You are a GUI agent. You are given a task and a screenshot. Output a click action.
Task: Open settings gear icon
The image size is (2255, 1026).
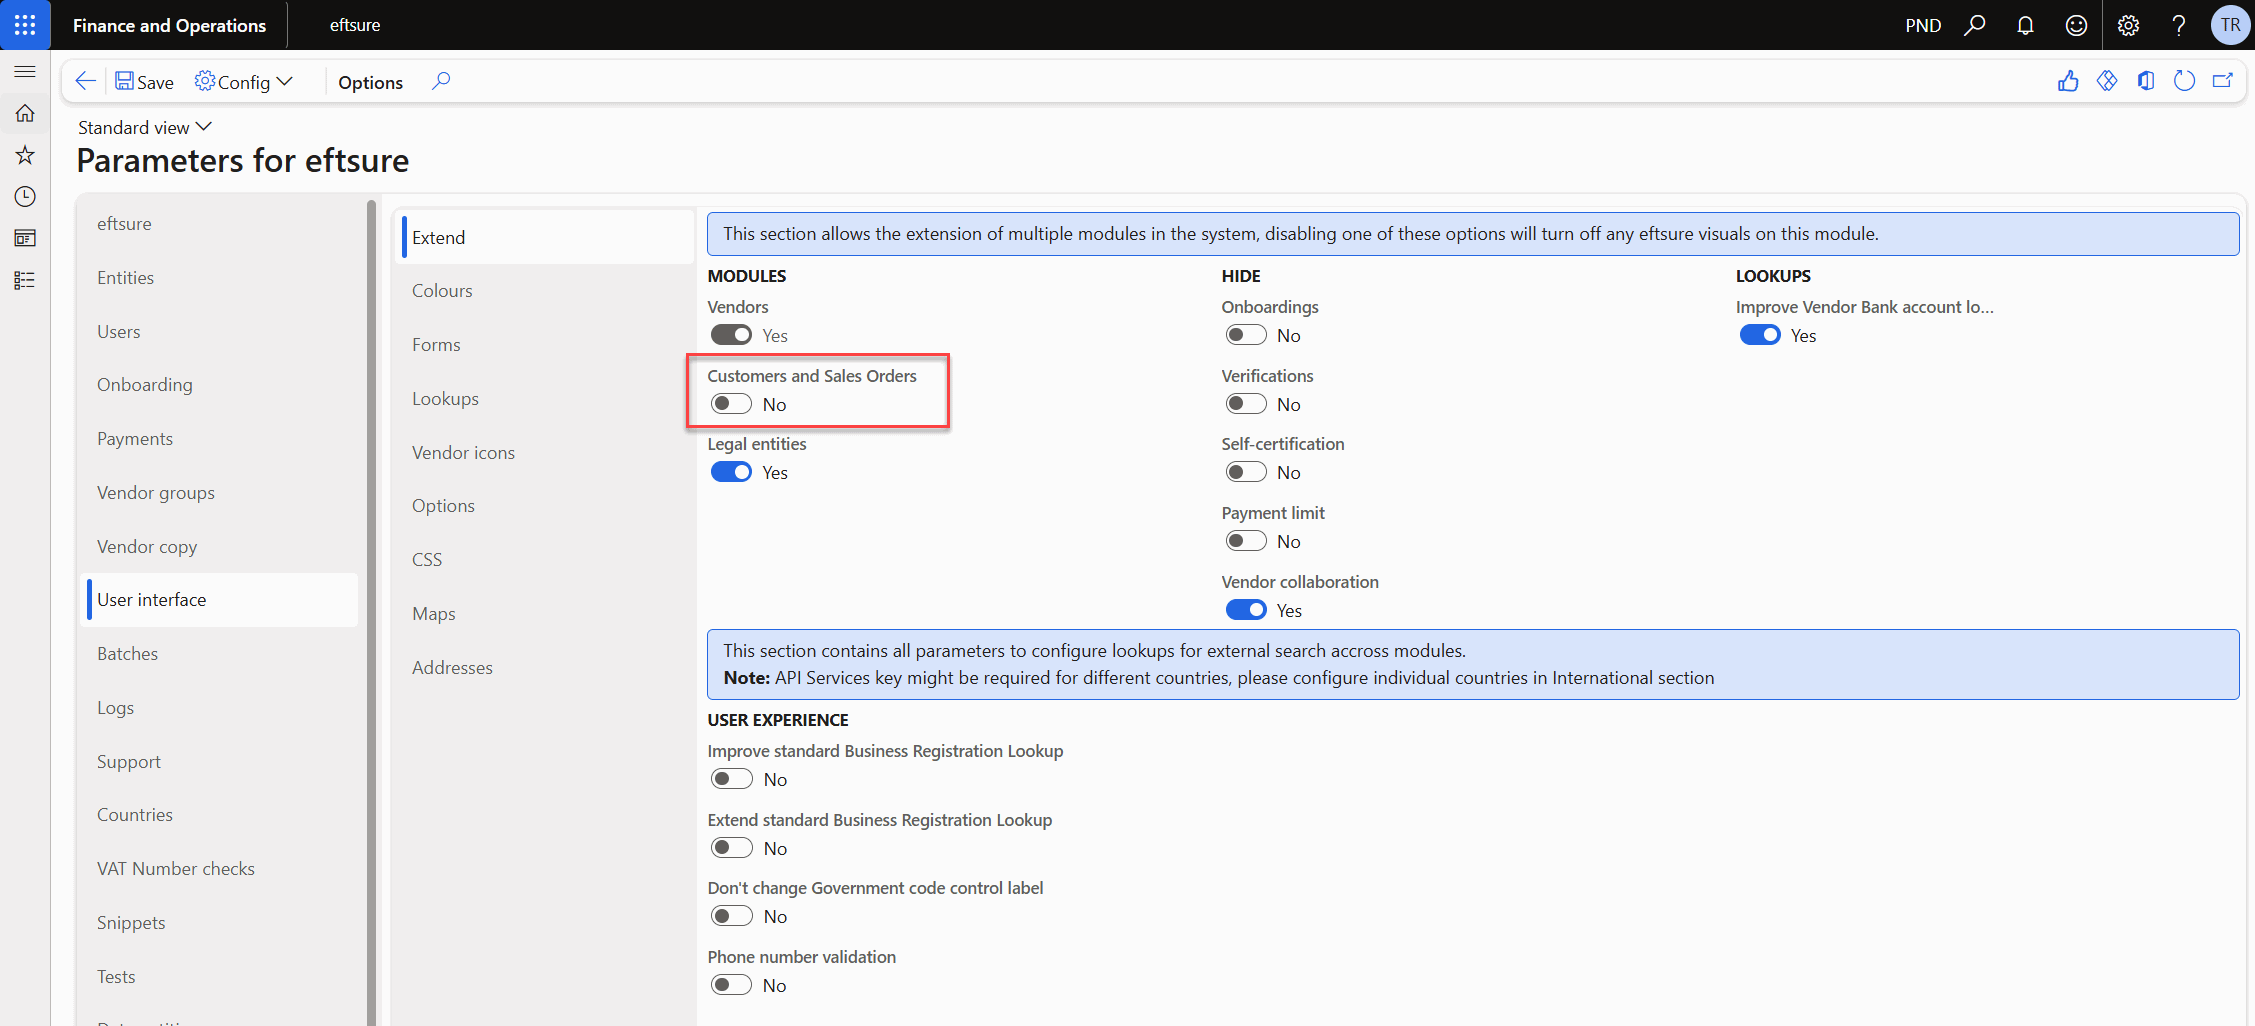coord(2128,25)
